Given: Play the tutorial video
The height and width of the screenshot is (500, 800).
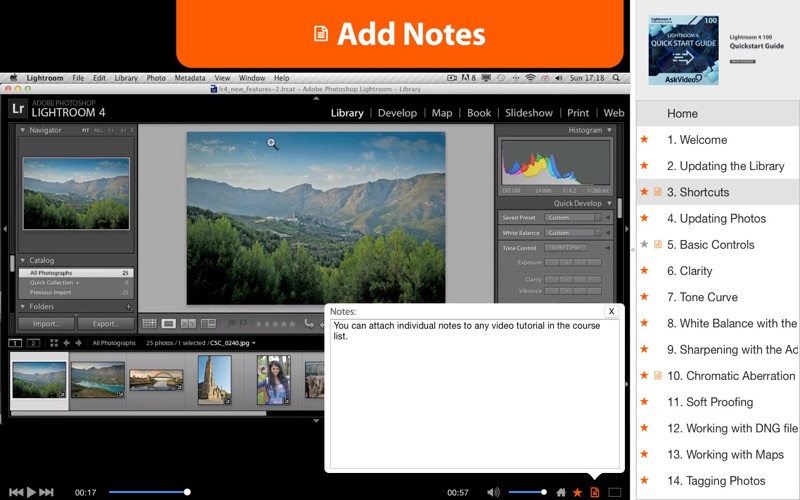Looking at the screenshot, I should [31, 492].
